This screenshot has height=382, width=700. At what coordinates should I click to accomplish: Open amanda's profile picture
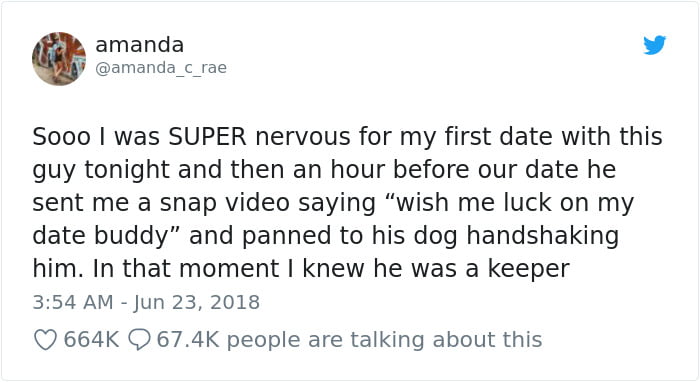tap(59, 59)
